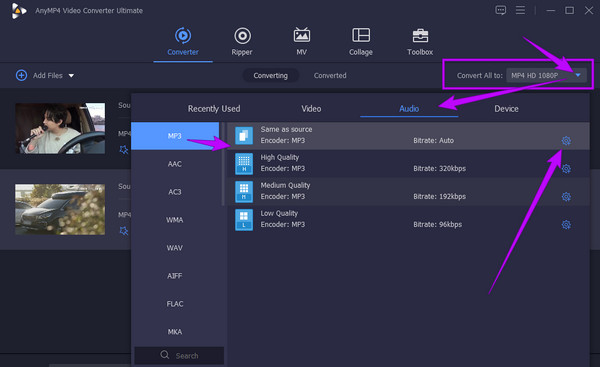Screen dimensions: 600x367
Task: Select the singer-in-car video thumbnail
Action: pos(60,128)
